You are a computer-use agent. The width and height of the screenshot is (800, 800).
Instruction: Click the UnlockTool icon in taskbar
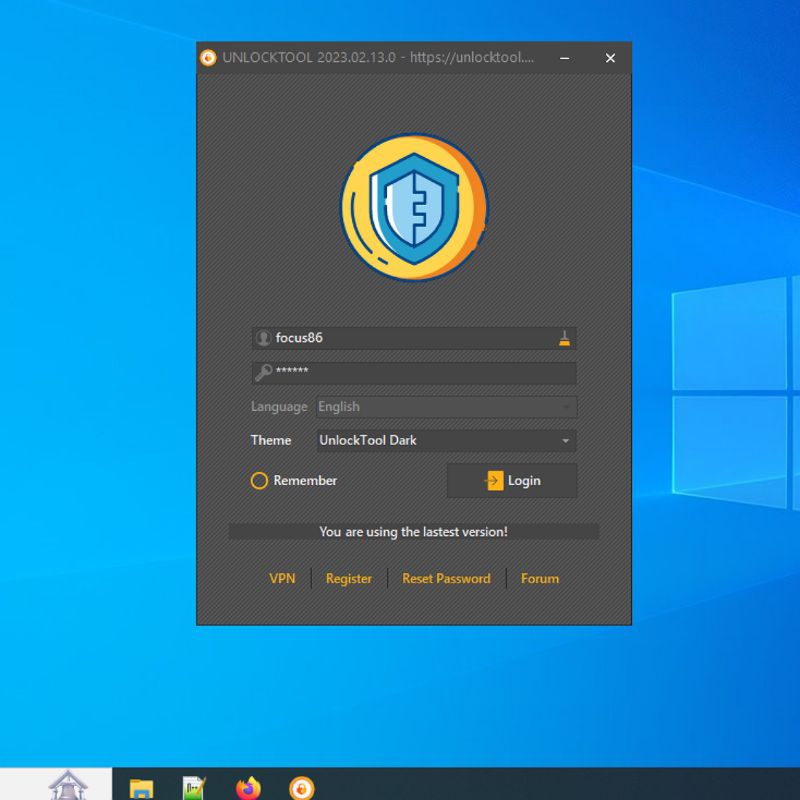[x=301, y=788]
